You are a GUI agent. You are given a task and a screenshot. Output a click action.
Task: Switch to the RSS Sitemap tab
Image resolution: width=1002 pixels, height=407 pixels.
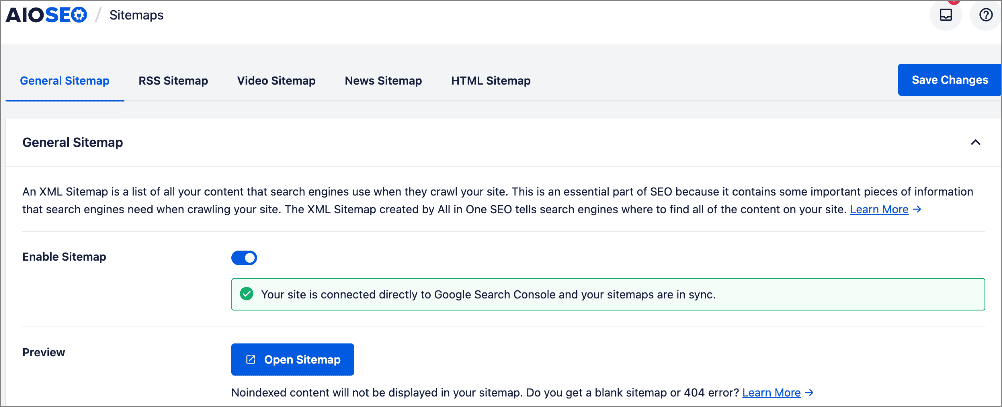(173, 81)
